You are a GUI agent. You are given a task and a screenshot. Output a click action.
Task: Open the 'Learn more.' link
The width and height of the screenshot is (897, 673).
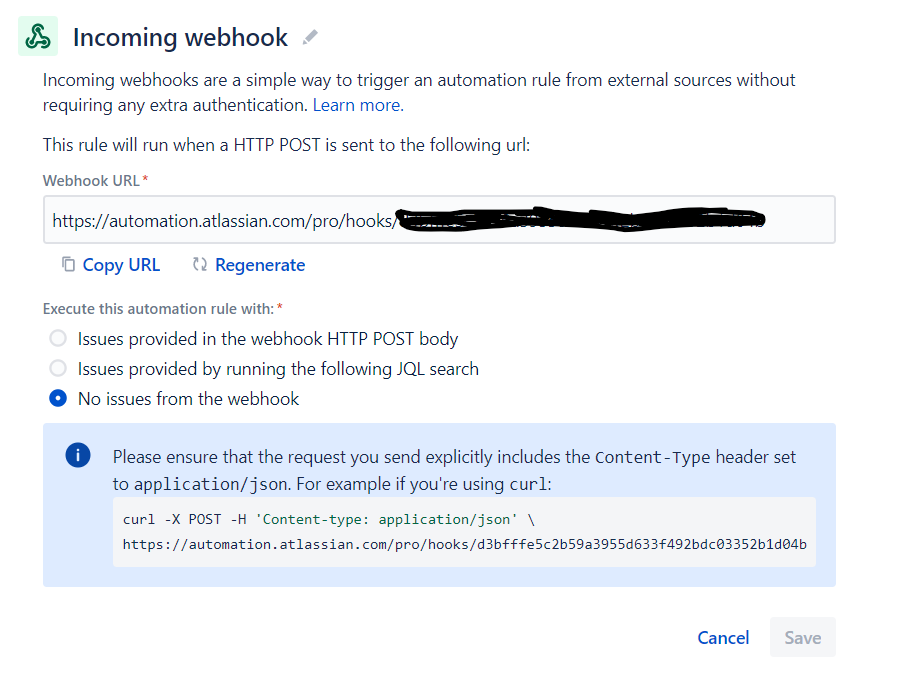click(x=358, y=105)
